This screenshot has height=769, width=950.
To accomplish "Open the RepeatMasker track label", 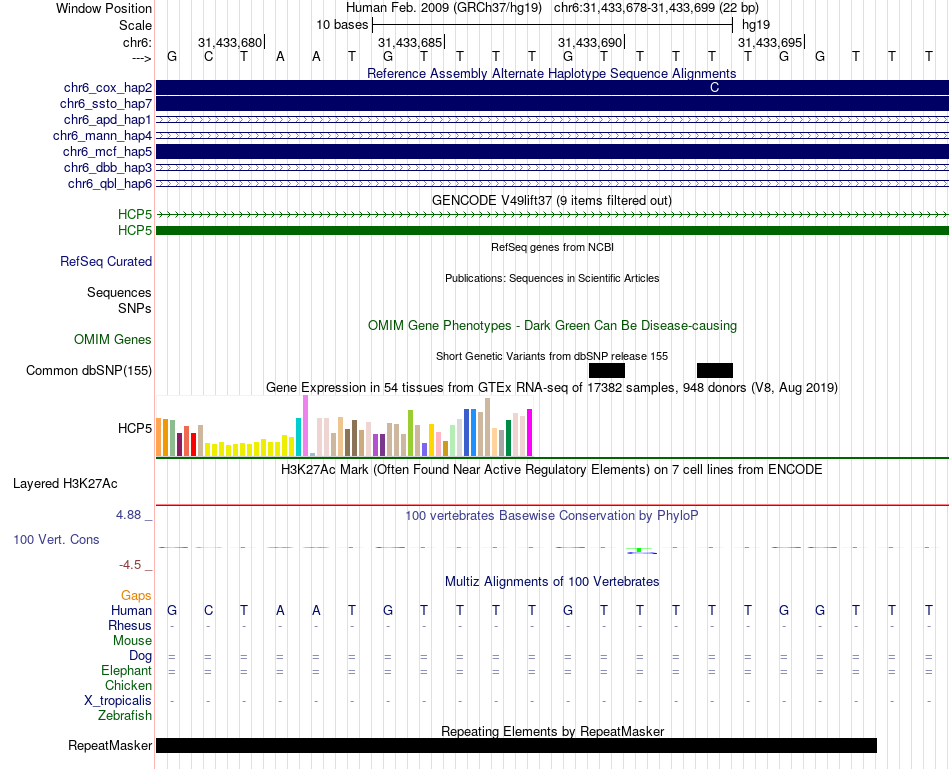I will (x=110, y=745).
